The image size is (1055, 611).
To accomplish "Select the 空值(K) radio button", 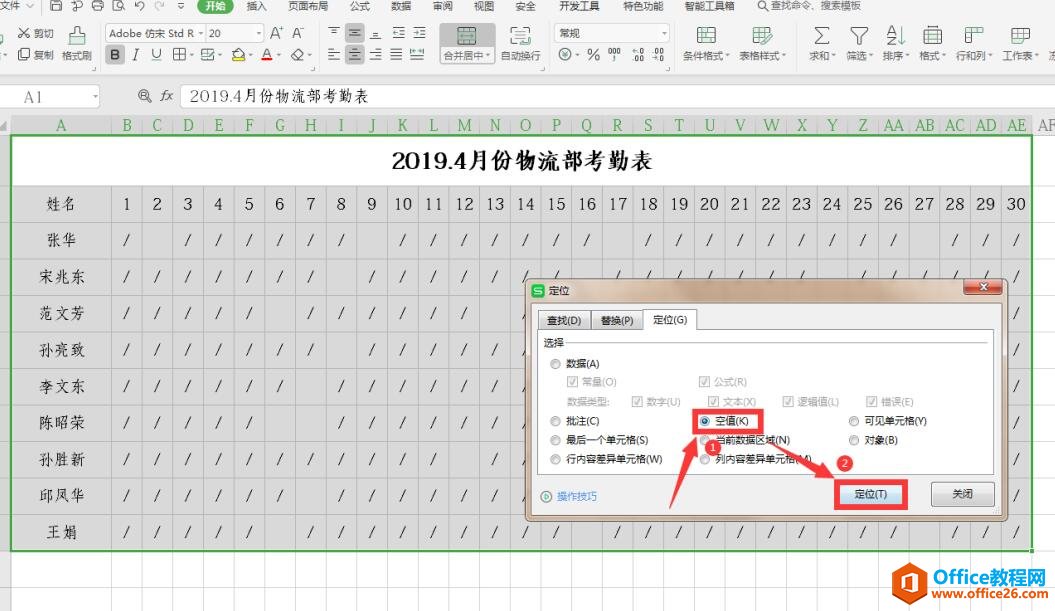I will coord(704,421).
